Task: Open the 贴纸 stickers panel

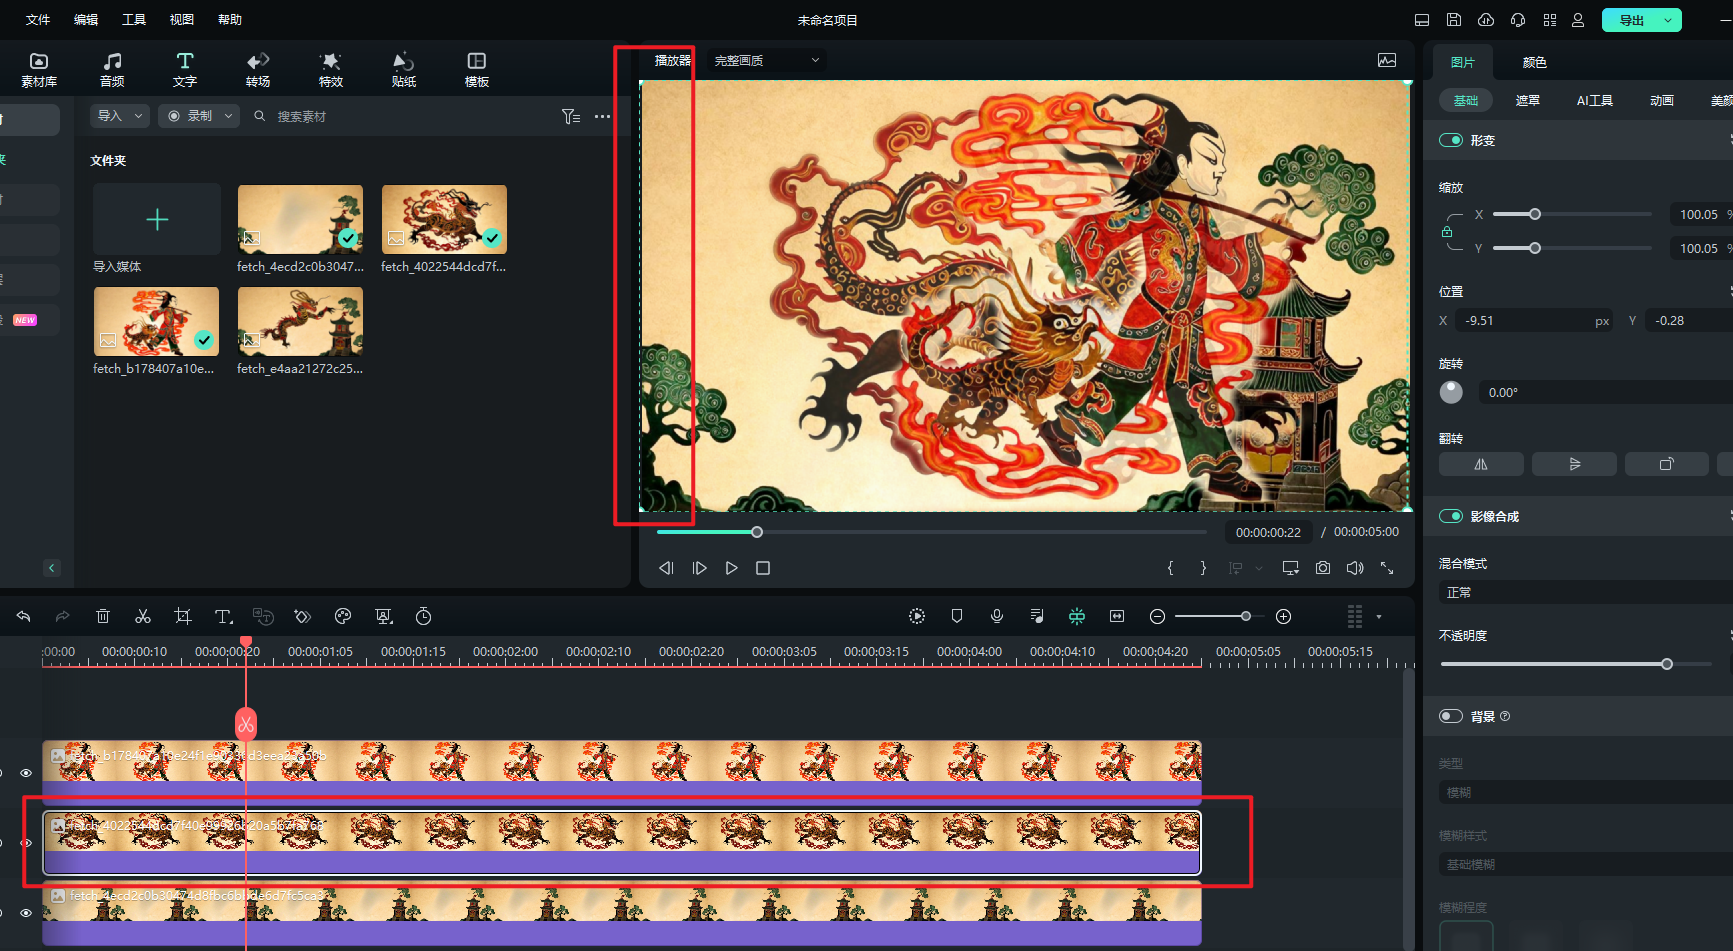Action: click(403, 69)
